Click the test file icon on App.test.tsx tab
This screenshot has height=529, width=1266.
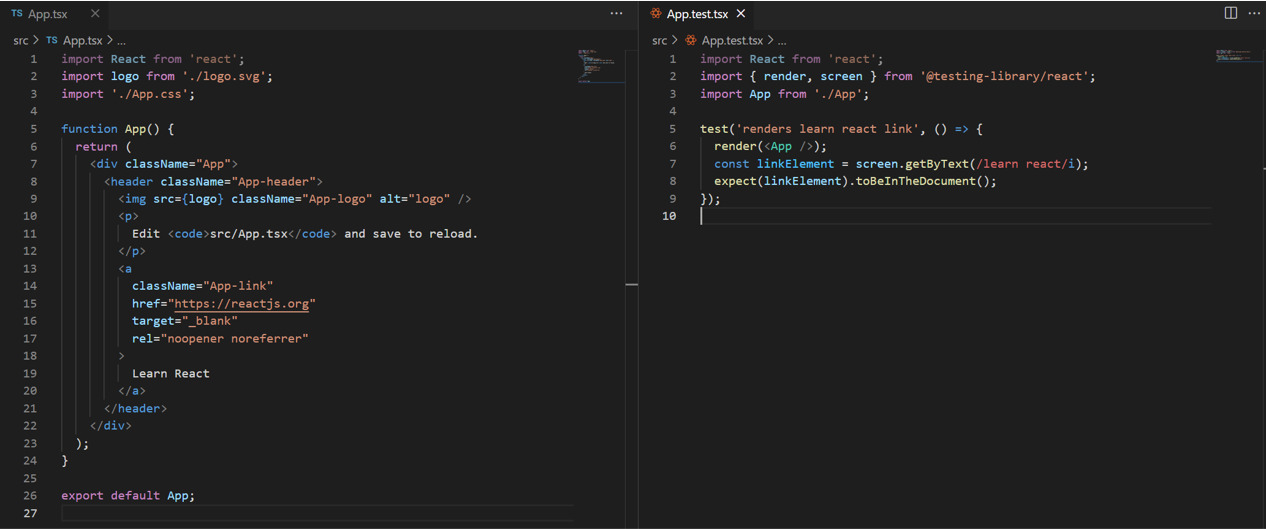(656, 14)
